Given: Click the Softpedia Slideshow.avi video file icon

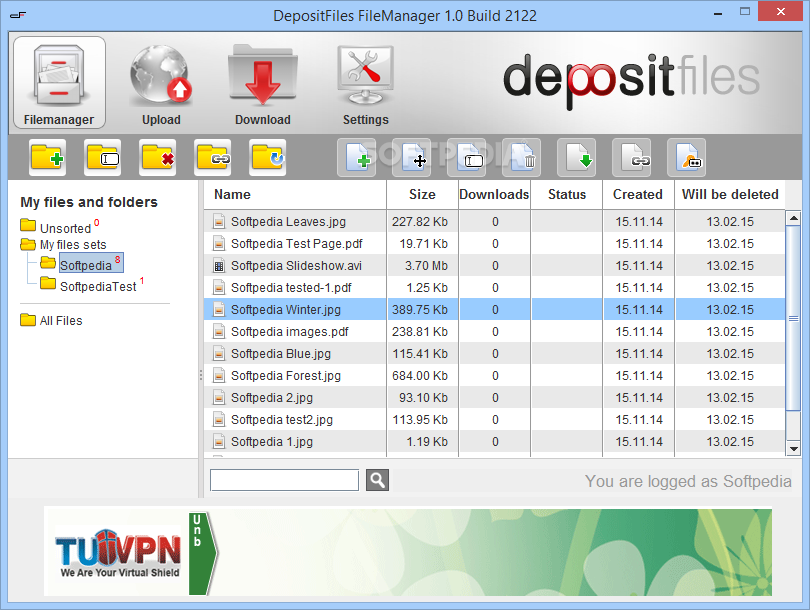Looking at the screenshot, I should tap(219, 265).
